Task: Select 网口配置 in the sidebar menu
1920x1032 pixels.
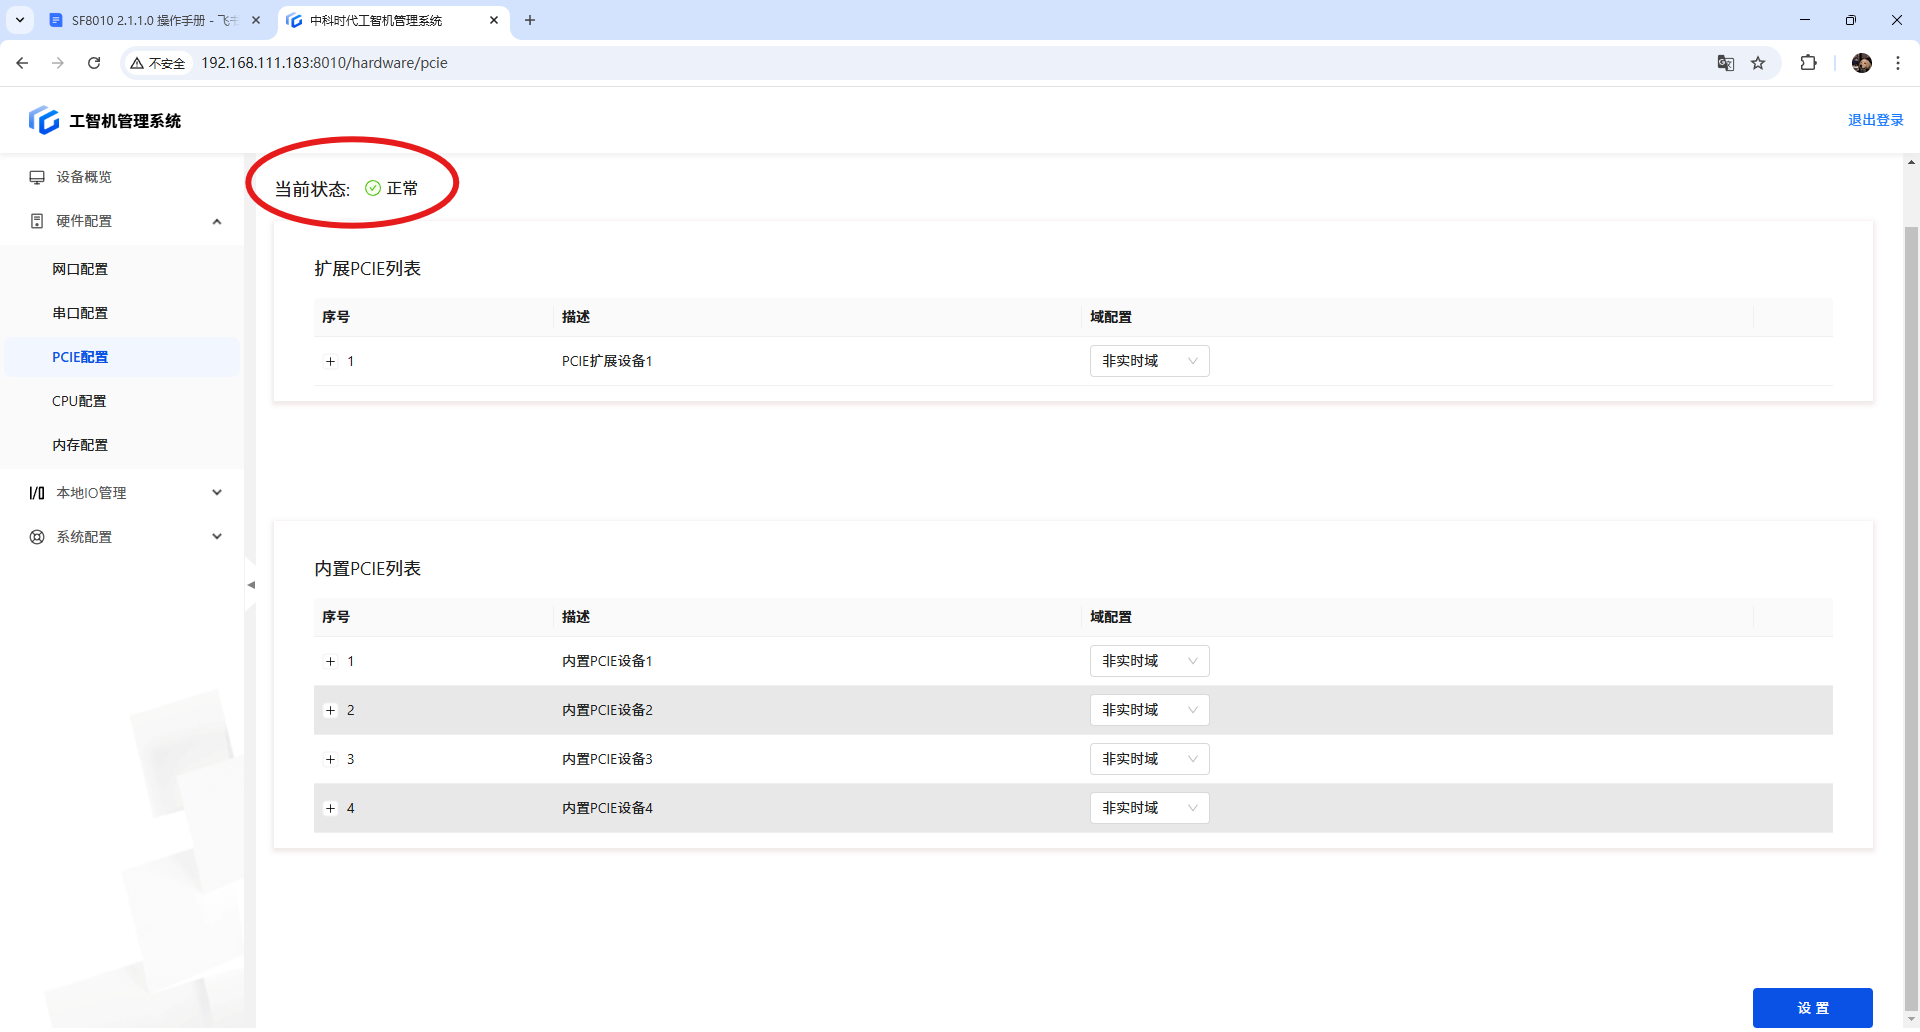Action: (x=80, y=269)
